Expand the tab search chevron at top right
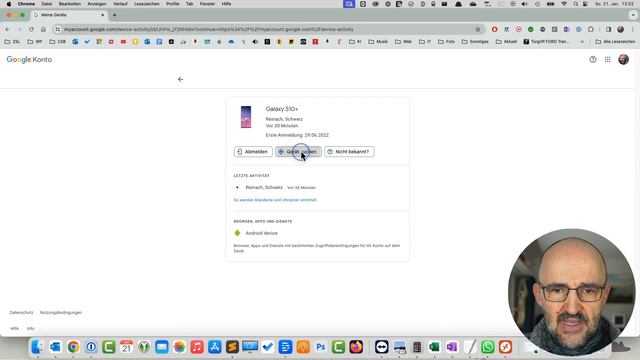The height and width of the screenshot is (360, 640). (x=633, y=15)
